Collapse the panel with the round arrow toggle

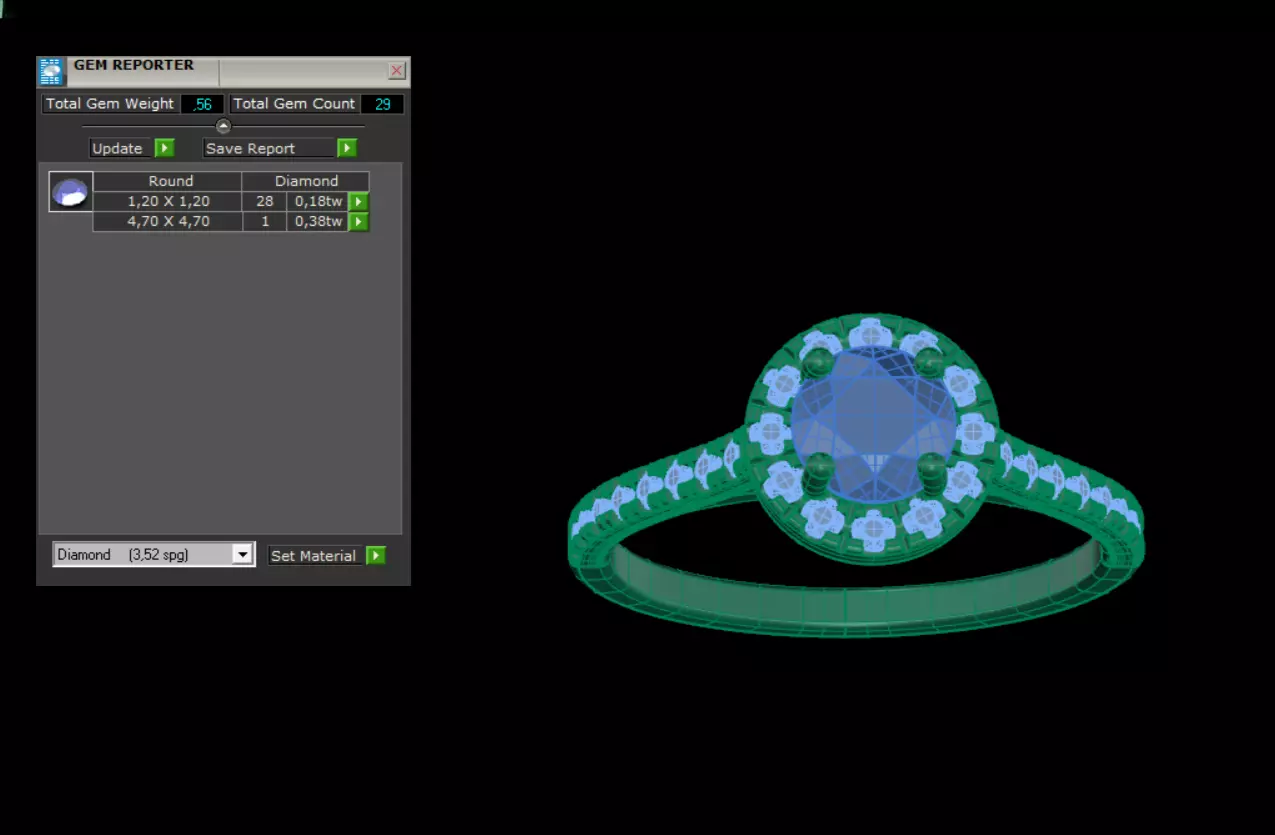pos(223,126)
